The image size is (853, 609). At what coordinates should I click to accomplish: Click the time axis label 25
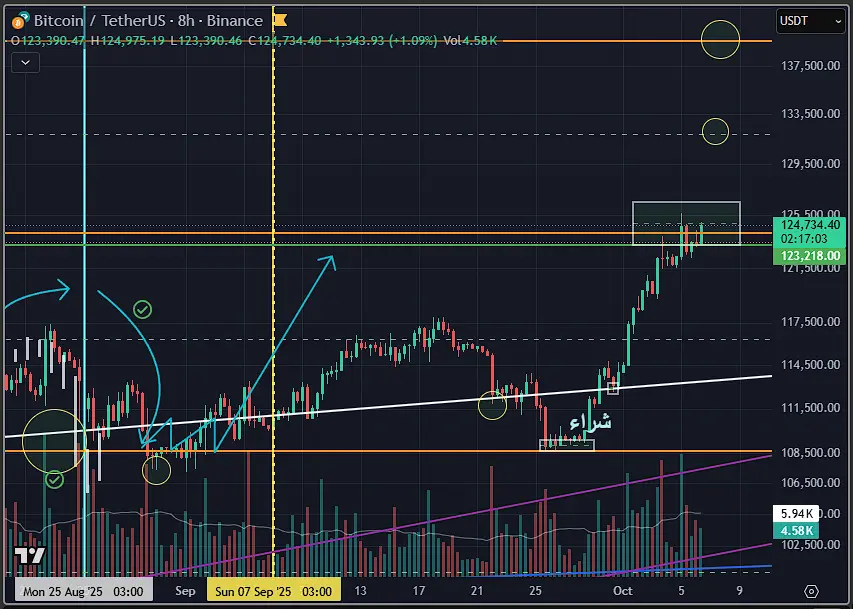pyautogui.click(x=535, y=591)
